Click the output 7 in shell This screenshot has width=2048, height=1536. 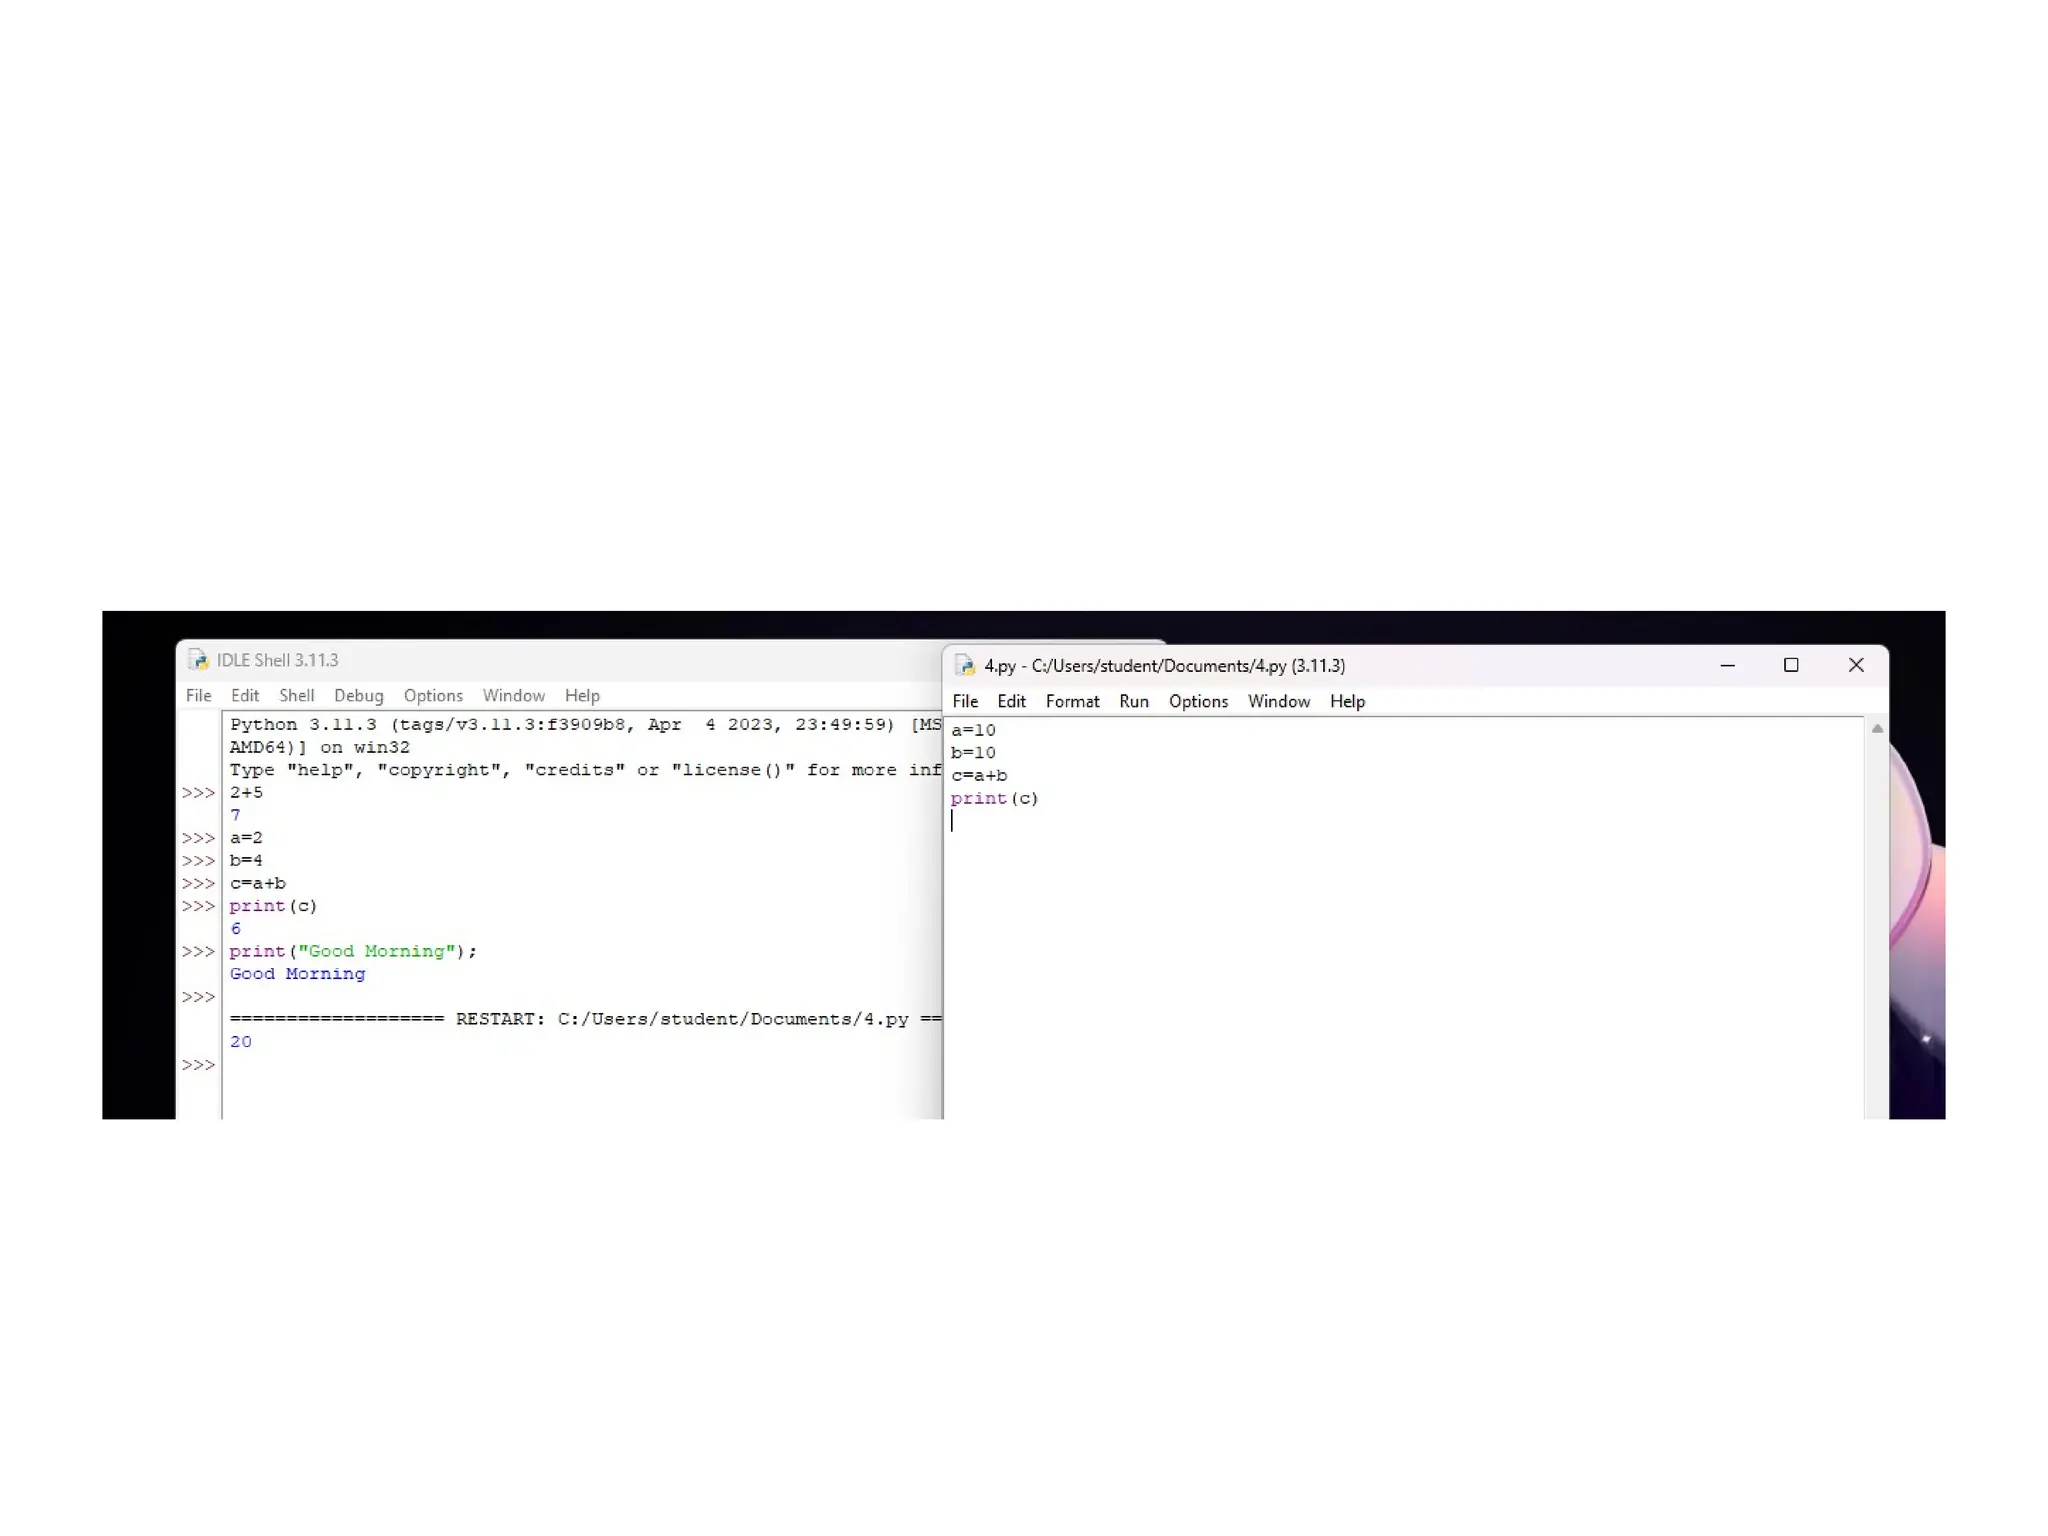click(x=235, y=815)
